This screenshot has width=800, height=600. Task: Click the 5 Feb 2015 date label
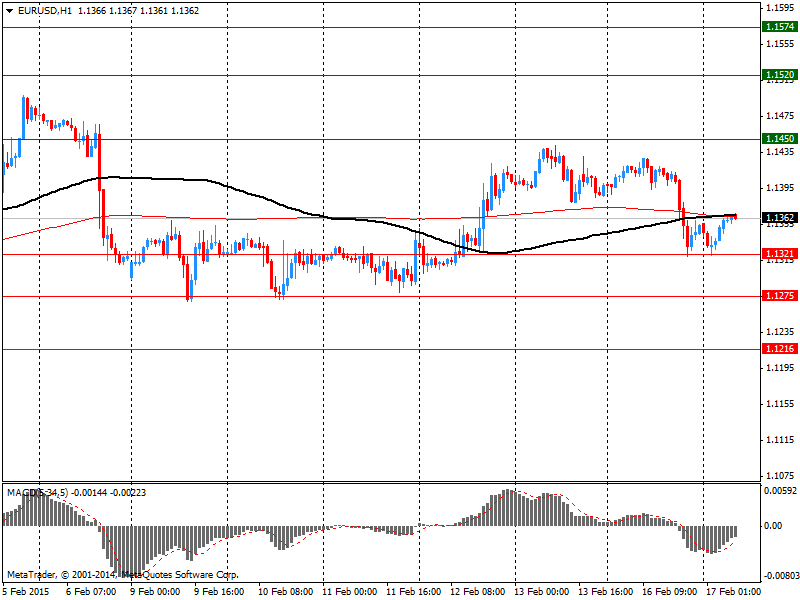click(26, 592)
